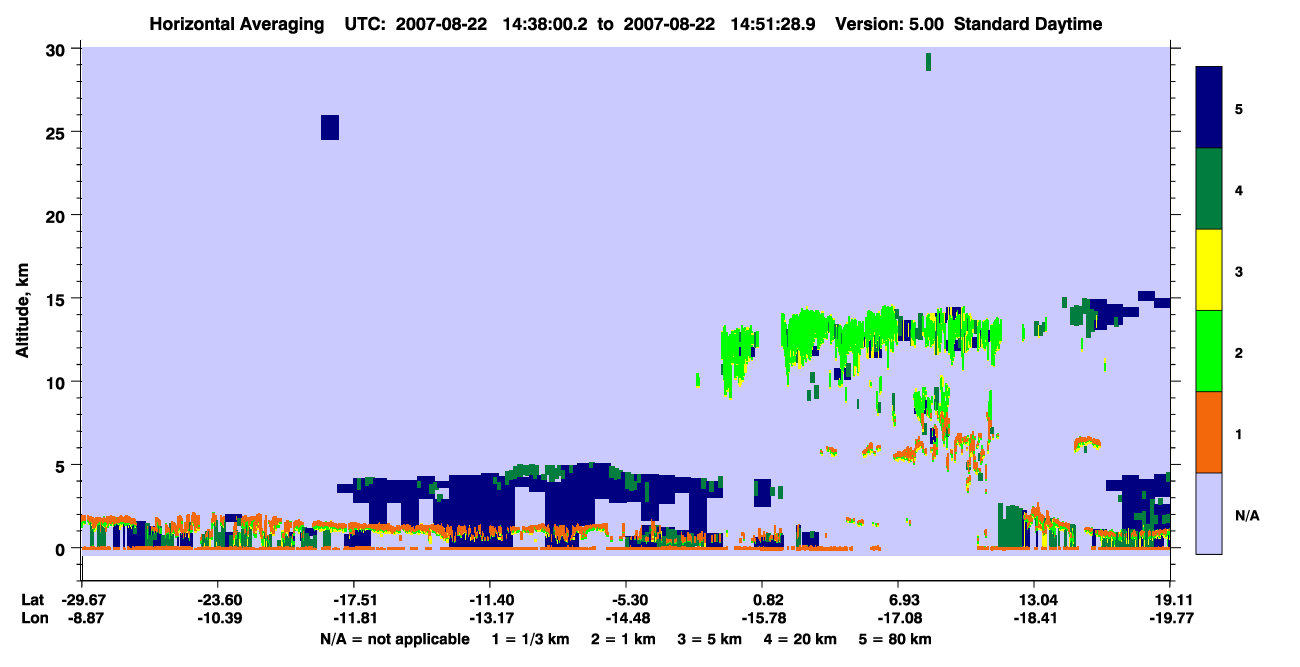Click the altitude tick label 15
The width and height of the screenshot is (1300, 667).
[x=57, y=299]
